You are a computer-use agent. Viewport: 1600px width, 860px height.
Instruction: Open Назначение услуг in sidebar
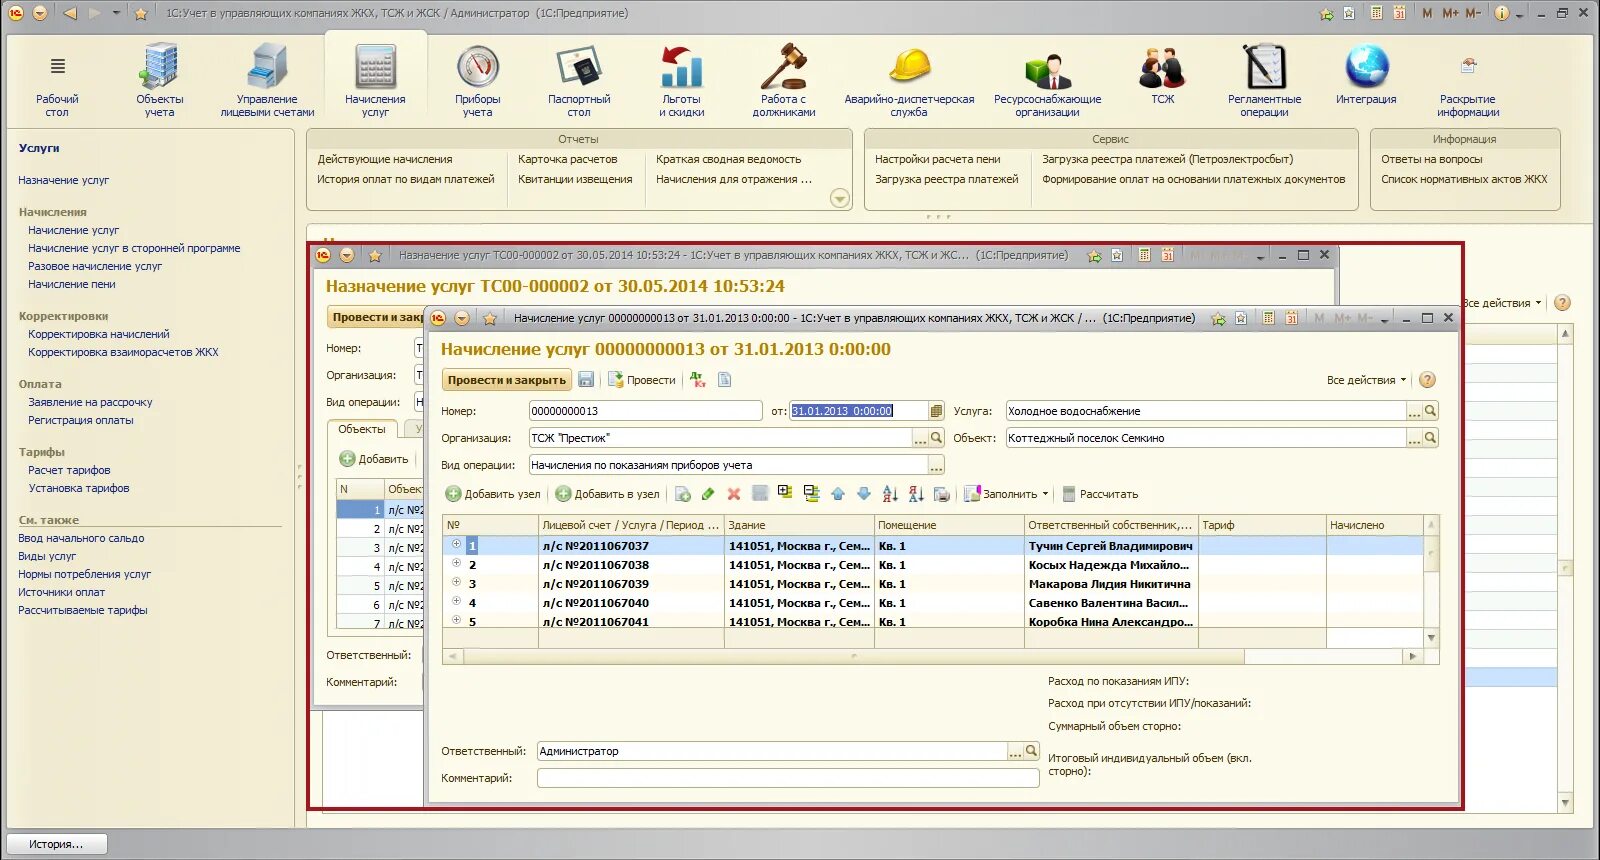click(63, 180)
